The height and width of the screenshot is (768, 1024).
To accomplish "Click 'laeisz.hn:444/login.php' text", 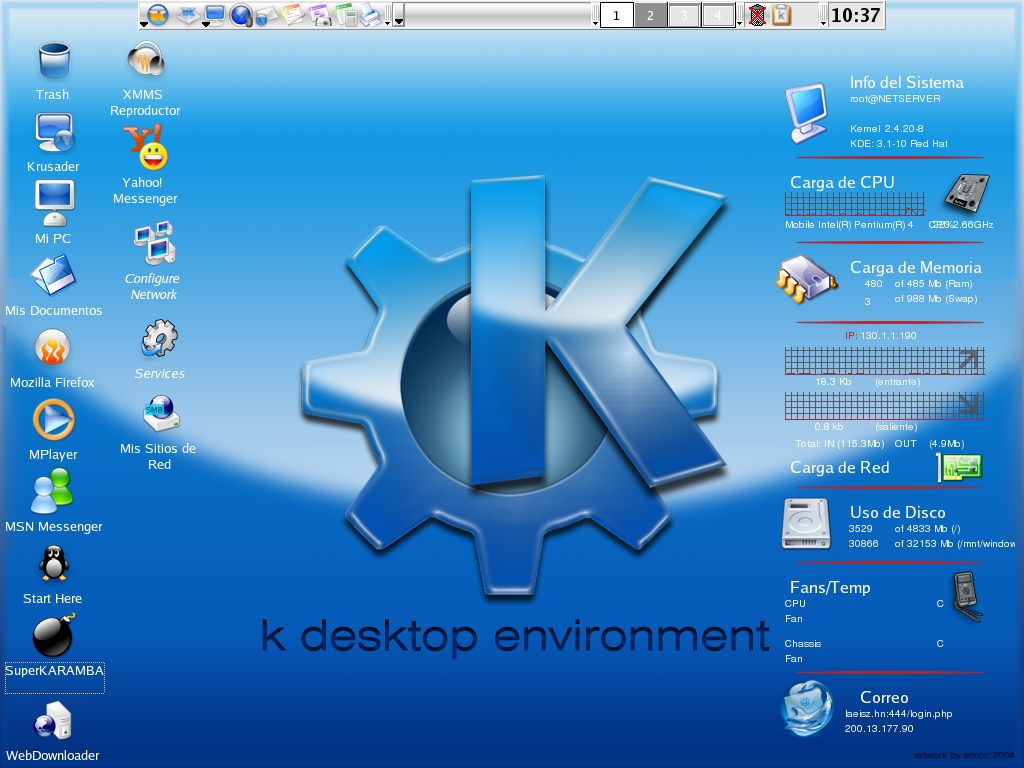I will tap(899, 714).
